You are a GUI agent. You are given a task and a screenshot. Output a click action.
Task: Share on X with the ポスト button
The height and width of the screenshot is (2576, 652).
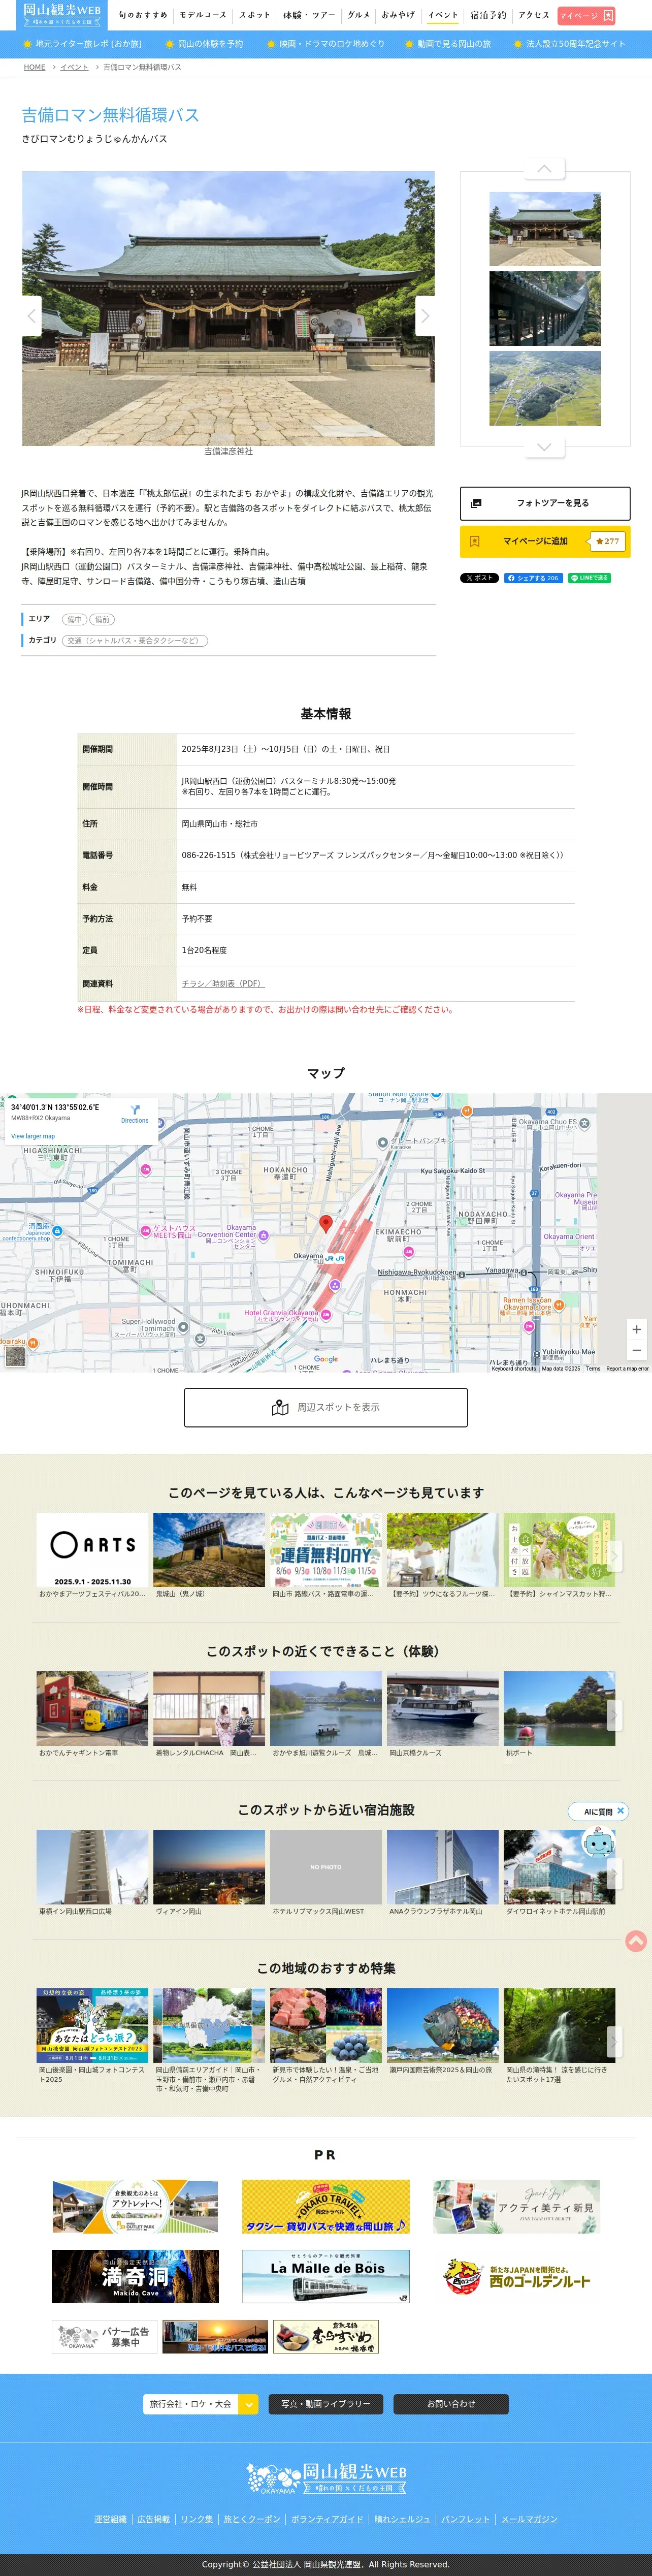[479, 578]
